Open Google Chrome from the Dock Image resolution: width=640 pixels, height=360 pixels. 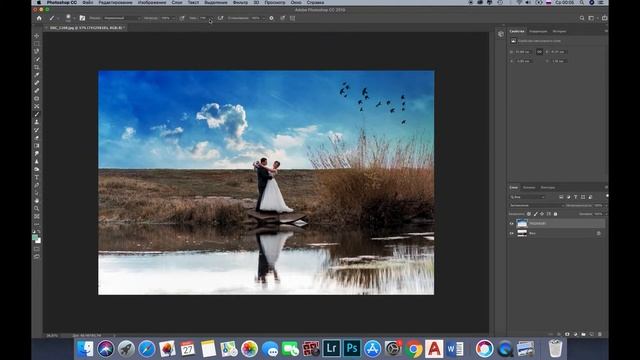pos(413,349)
